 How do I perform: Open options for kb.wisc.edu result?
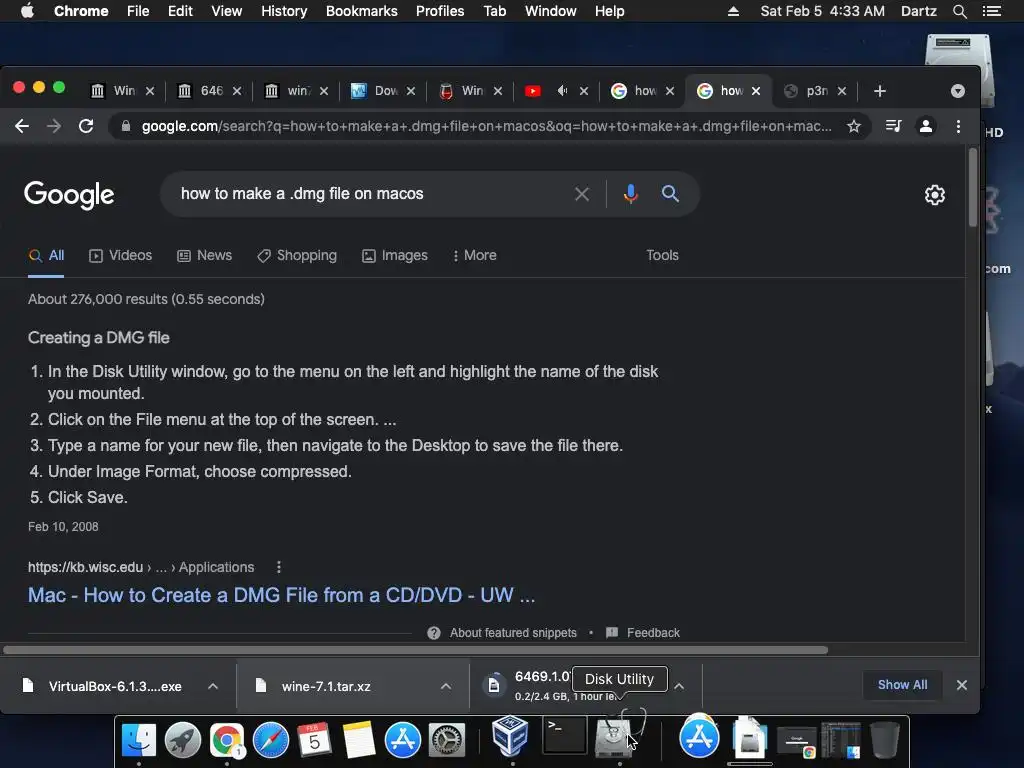(279, 567)
